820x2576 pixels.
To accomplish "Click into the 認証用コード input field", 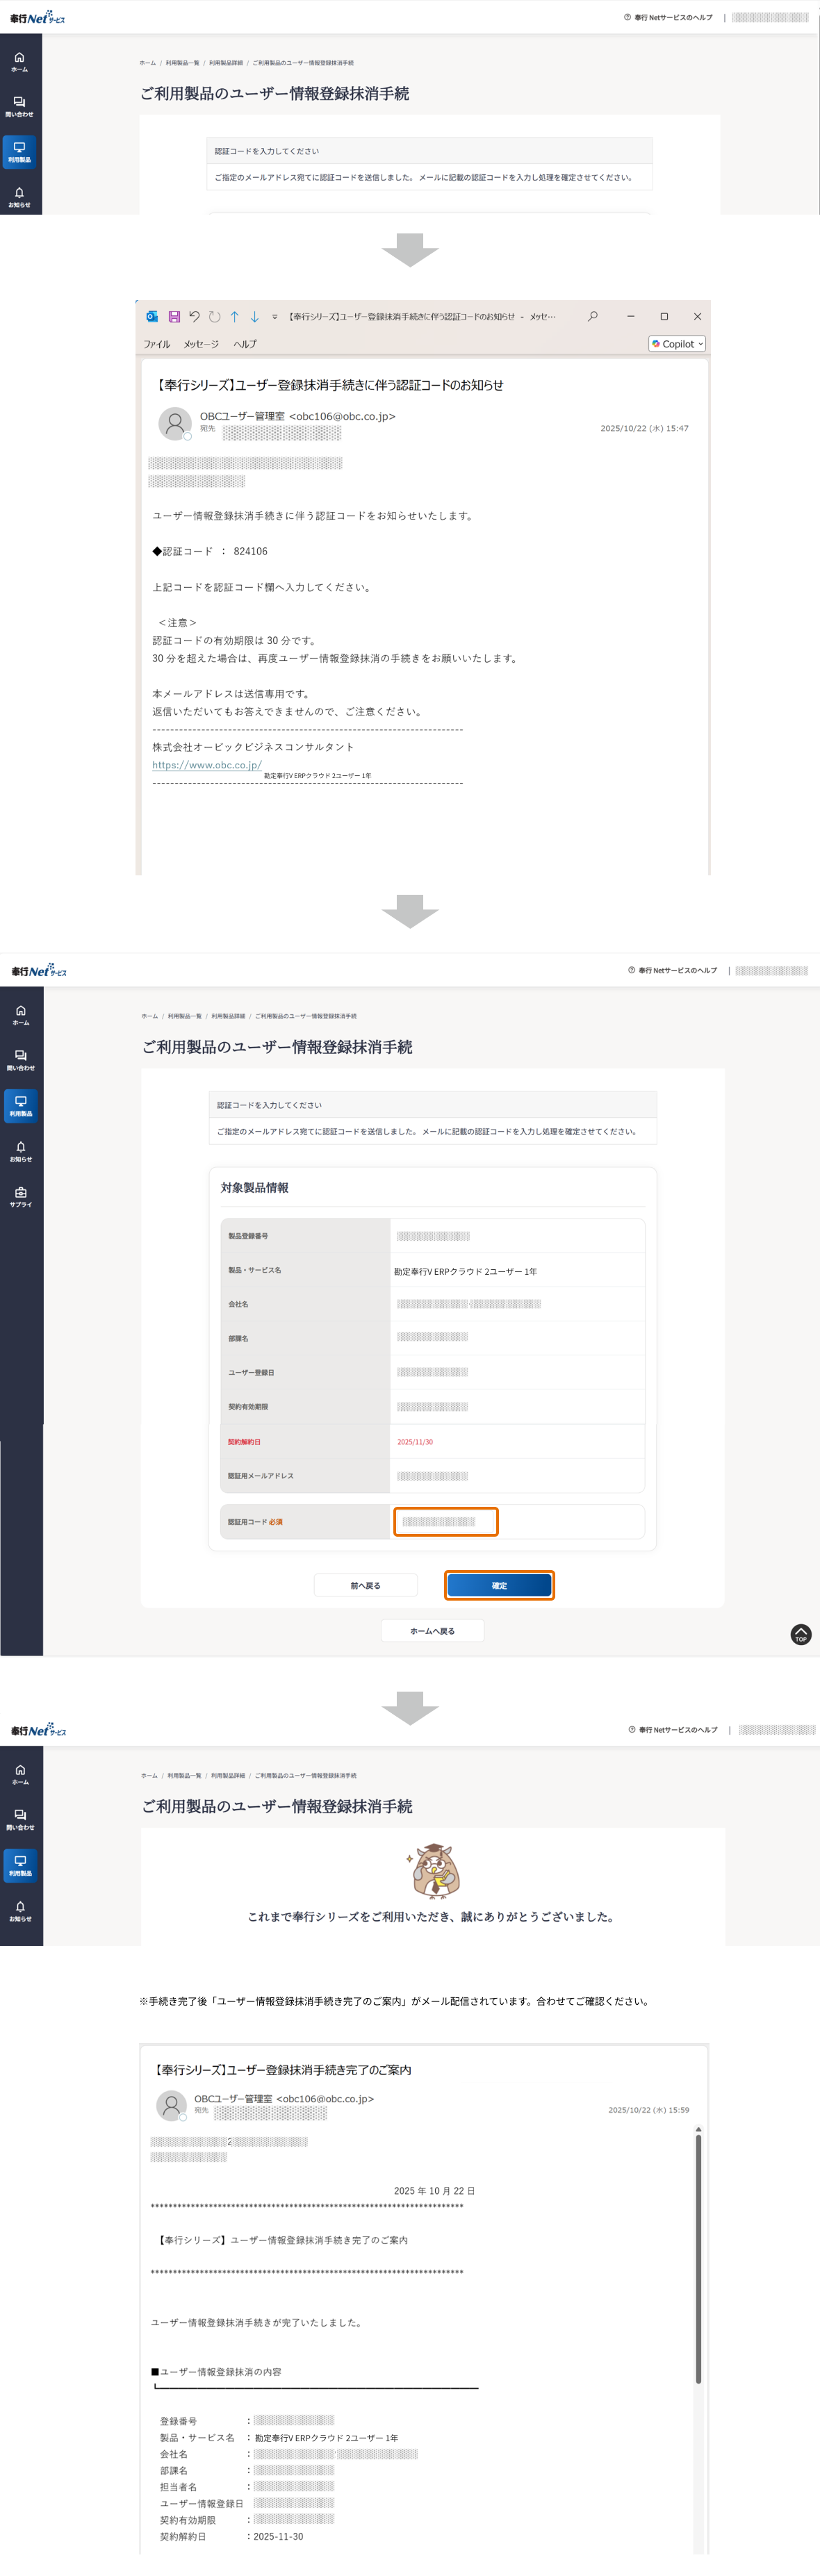I will pyautogui.click(x=446, y=1521).
